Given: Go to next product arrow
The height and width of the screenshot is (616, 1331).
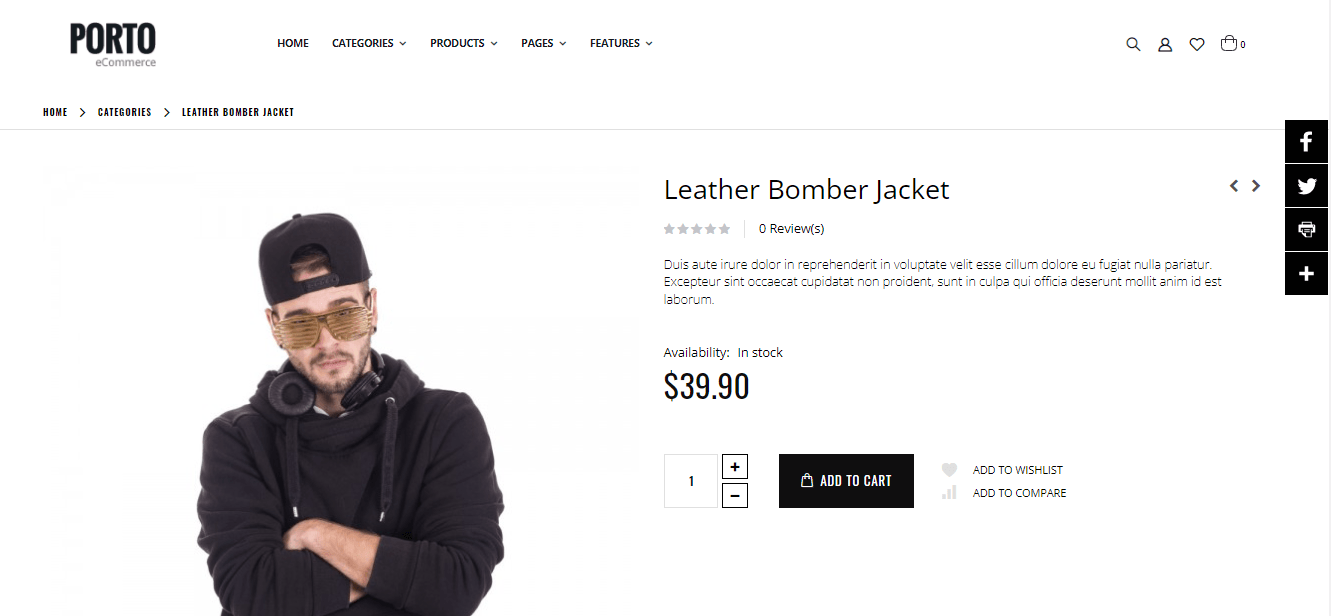Looking at the screenshot, I should click(x=1256, y=186).
